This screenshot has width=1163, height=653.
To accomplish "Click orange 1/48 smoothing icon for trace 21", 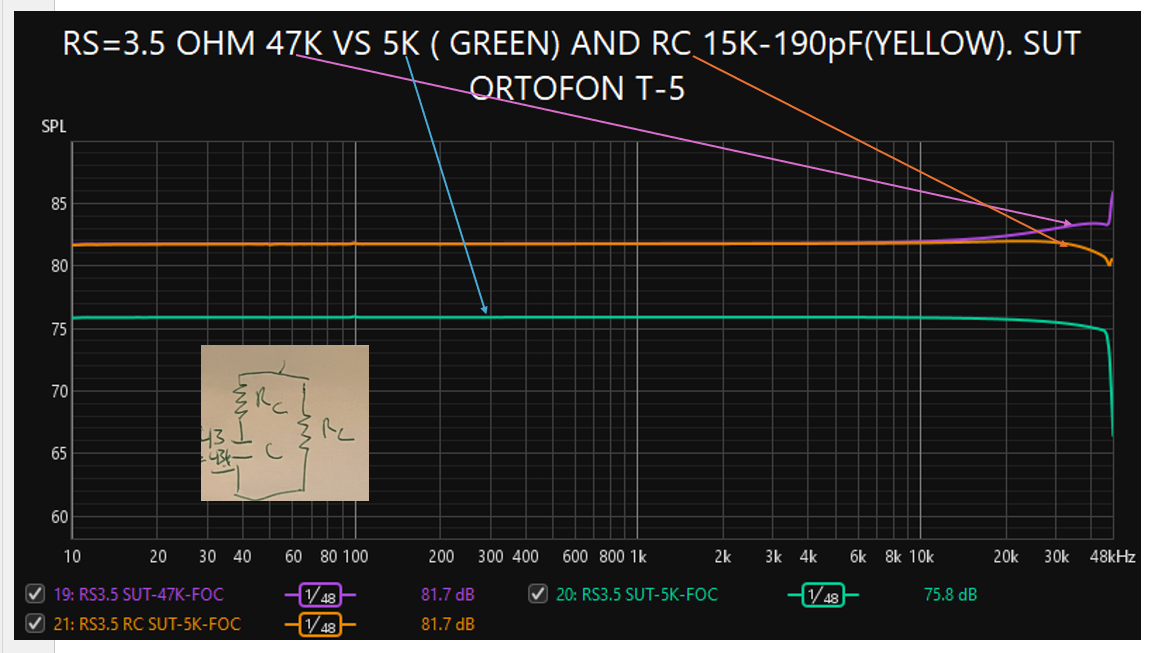I will (320, 625).
